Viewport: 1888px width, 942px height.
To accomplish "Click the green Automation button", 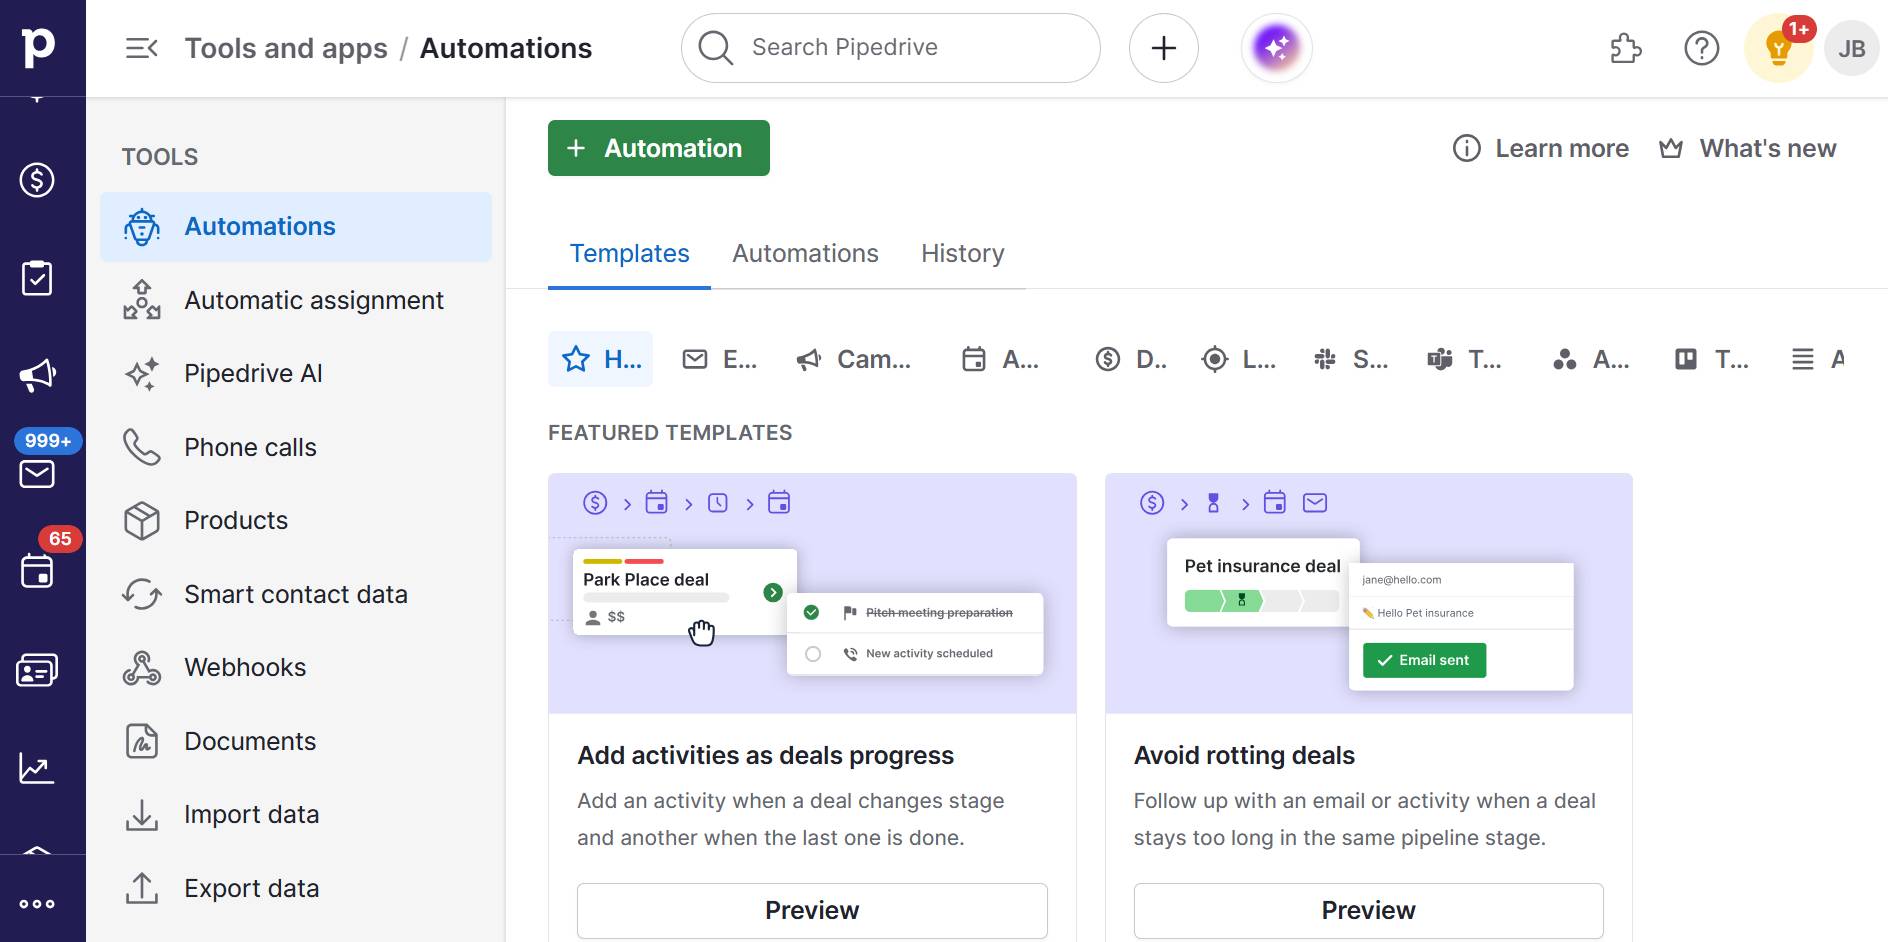I will 658,147.
